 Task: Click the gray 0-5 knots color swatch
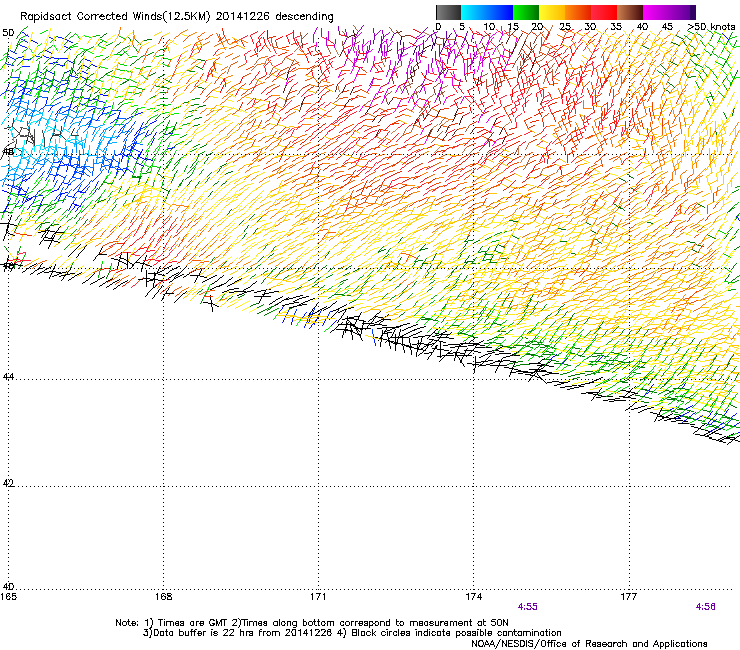(x=448, y=12)
